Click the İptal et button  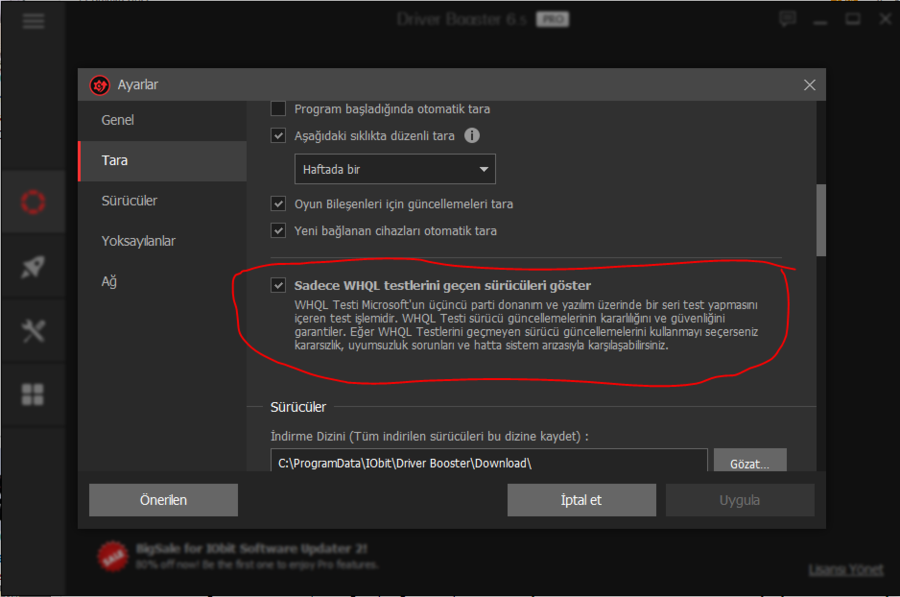581,500
